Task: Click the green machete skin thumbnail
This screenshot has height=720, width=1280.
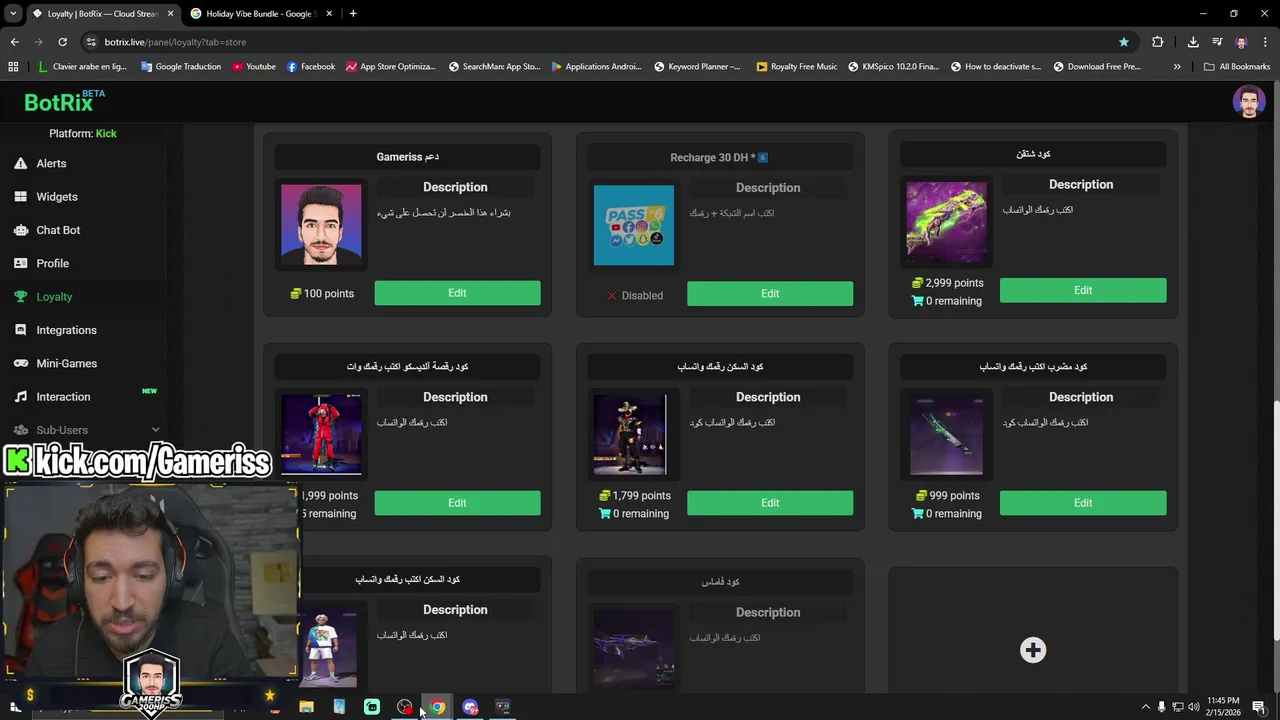Action: coord(946,434)
